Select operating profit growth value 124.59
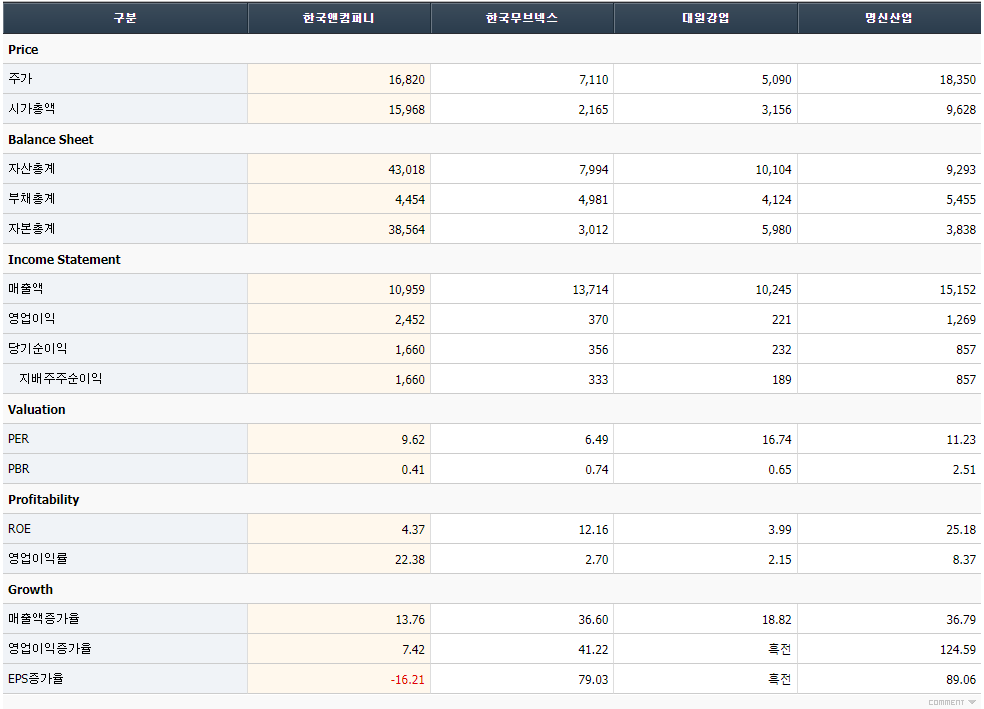The image size is (984, 709). click(x=958, y=649)
